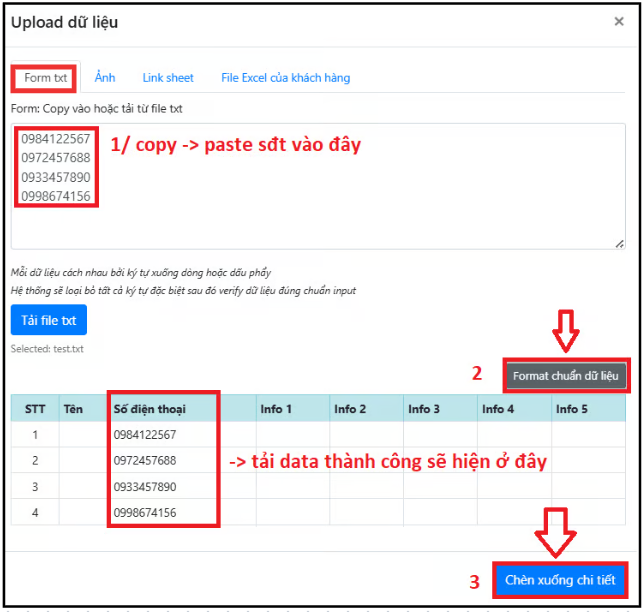Select table cell with 0984122567
This screenshot has height=612, width=644.
click(x=146, y=435)
